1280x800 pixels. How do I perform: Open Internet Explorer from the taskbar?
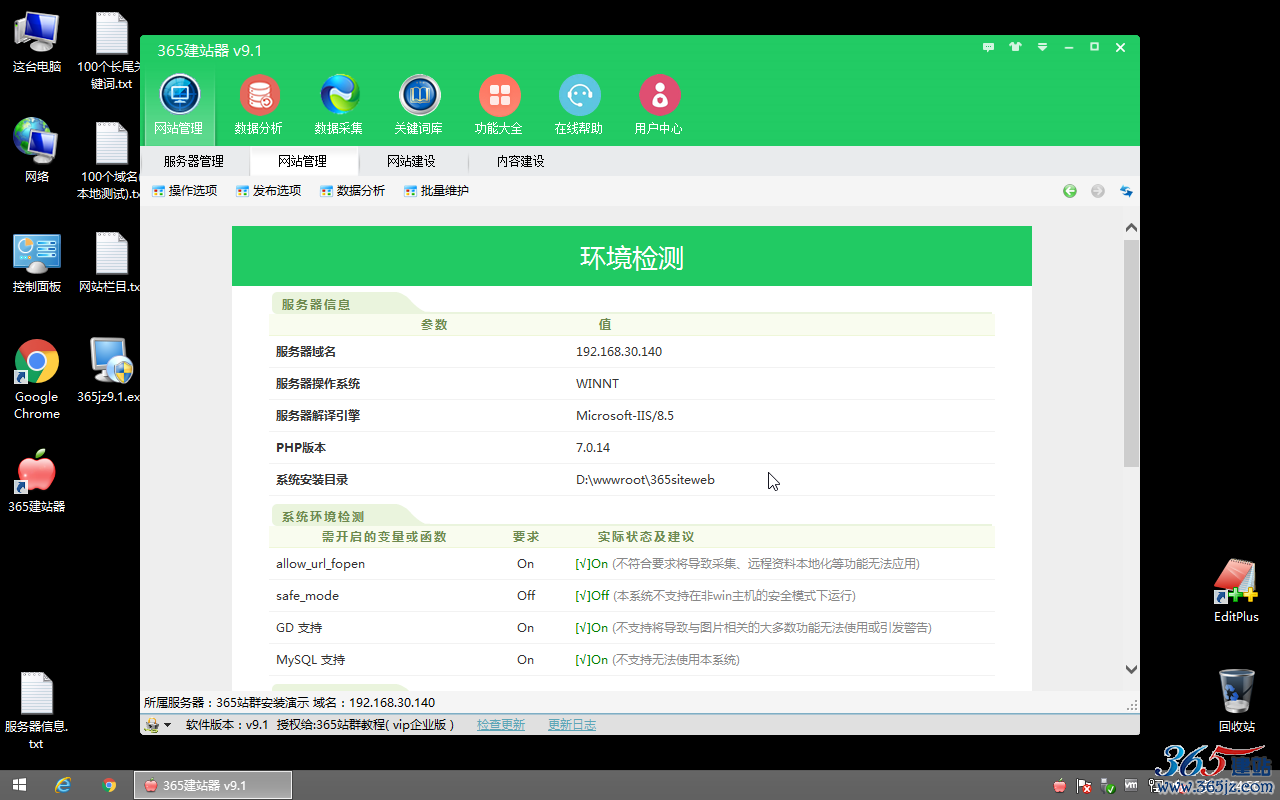point(63,785)
